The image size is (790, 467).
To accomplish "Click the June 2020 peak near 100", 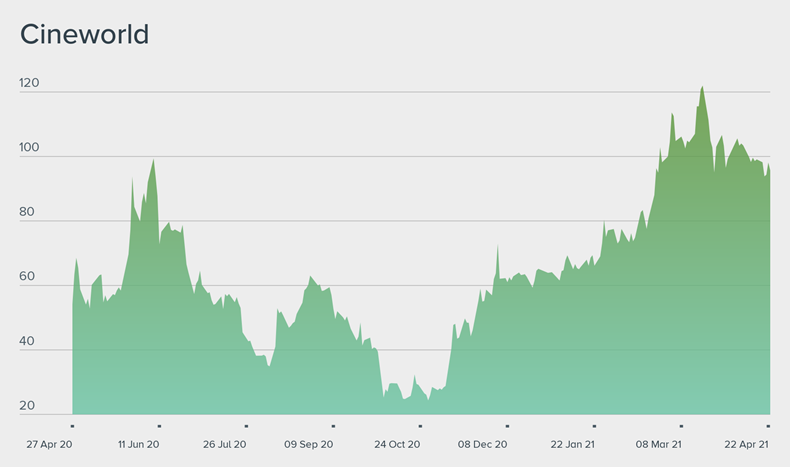I will 153,162.
